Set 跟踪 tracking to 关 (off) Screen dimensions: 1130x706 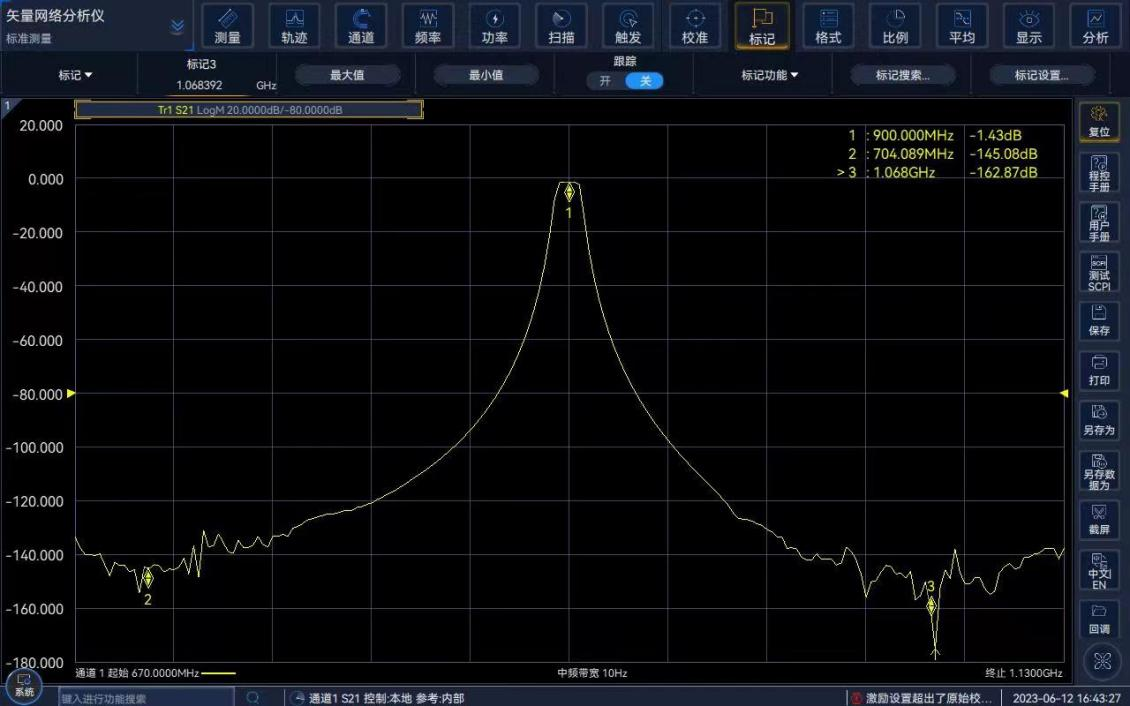[x=645, y=81]
